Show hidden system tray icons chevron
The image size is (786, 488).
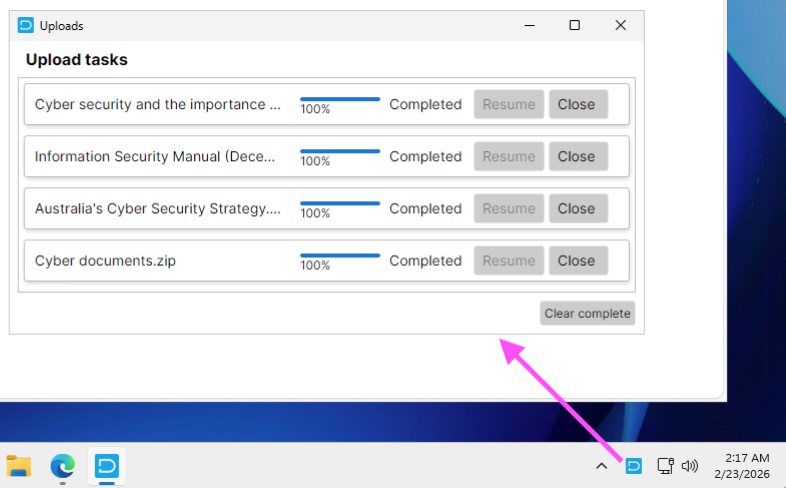point(602,466)
